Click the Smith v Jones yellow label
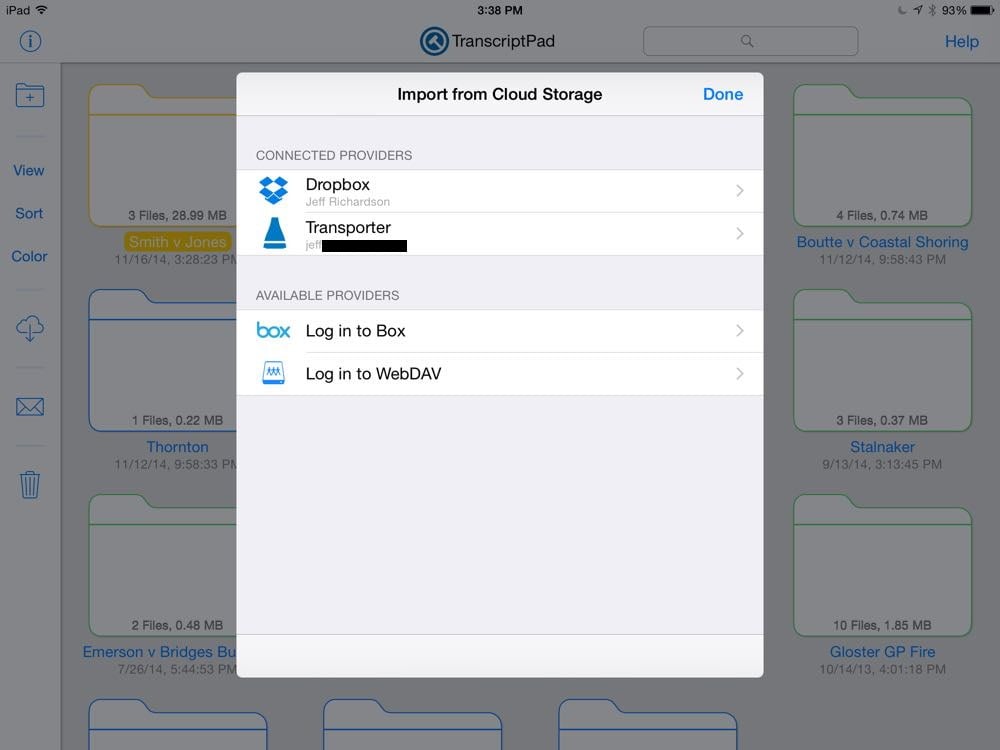The width and height of the screenshot is (1000, 750). click(177, 242)
